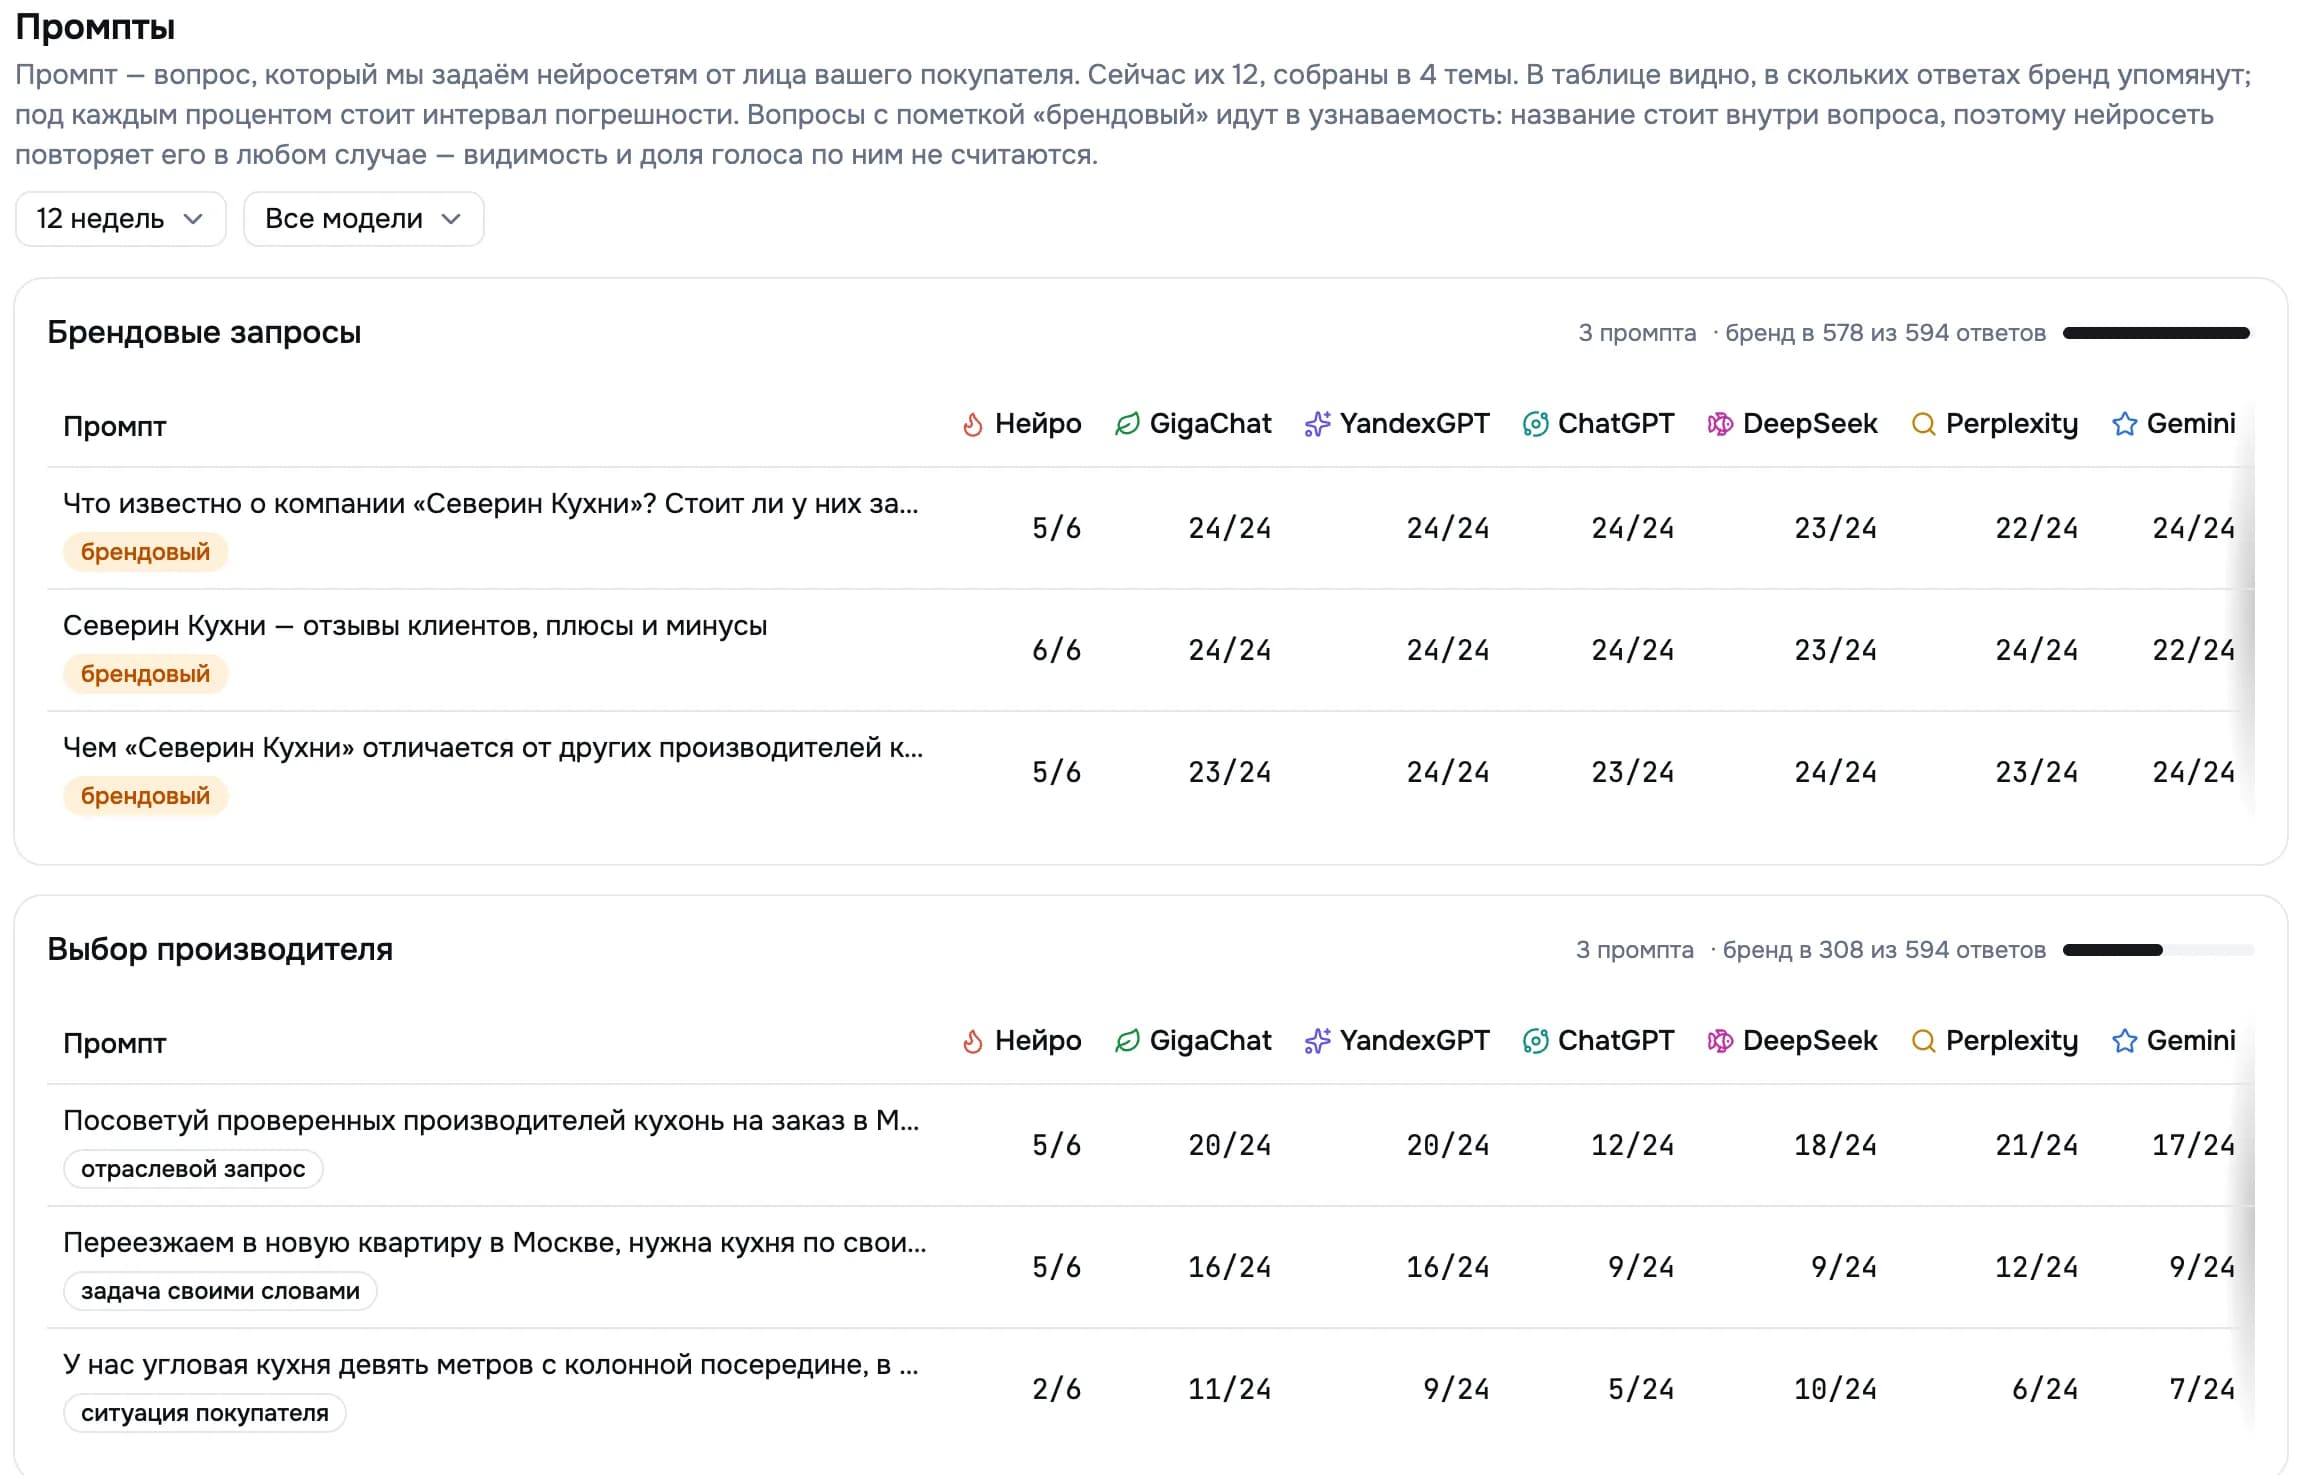This screenshot has width=2315, height=1475.
Task: Click Gemini cell 17/24 in "Посоветуй проверенных производителей" row
Action: coord(2193,1145)
